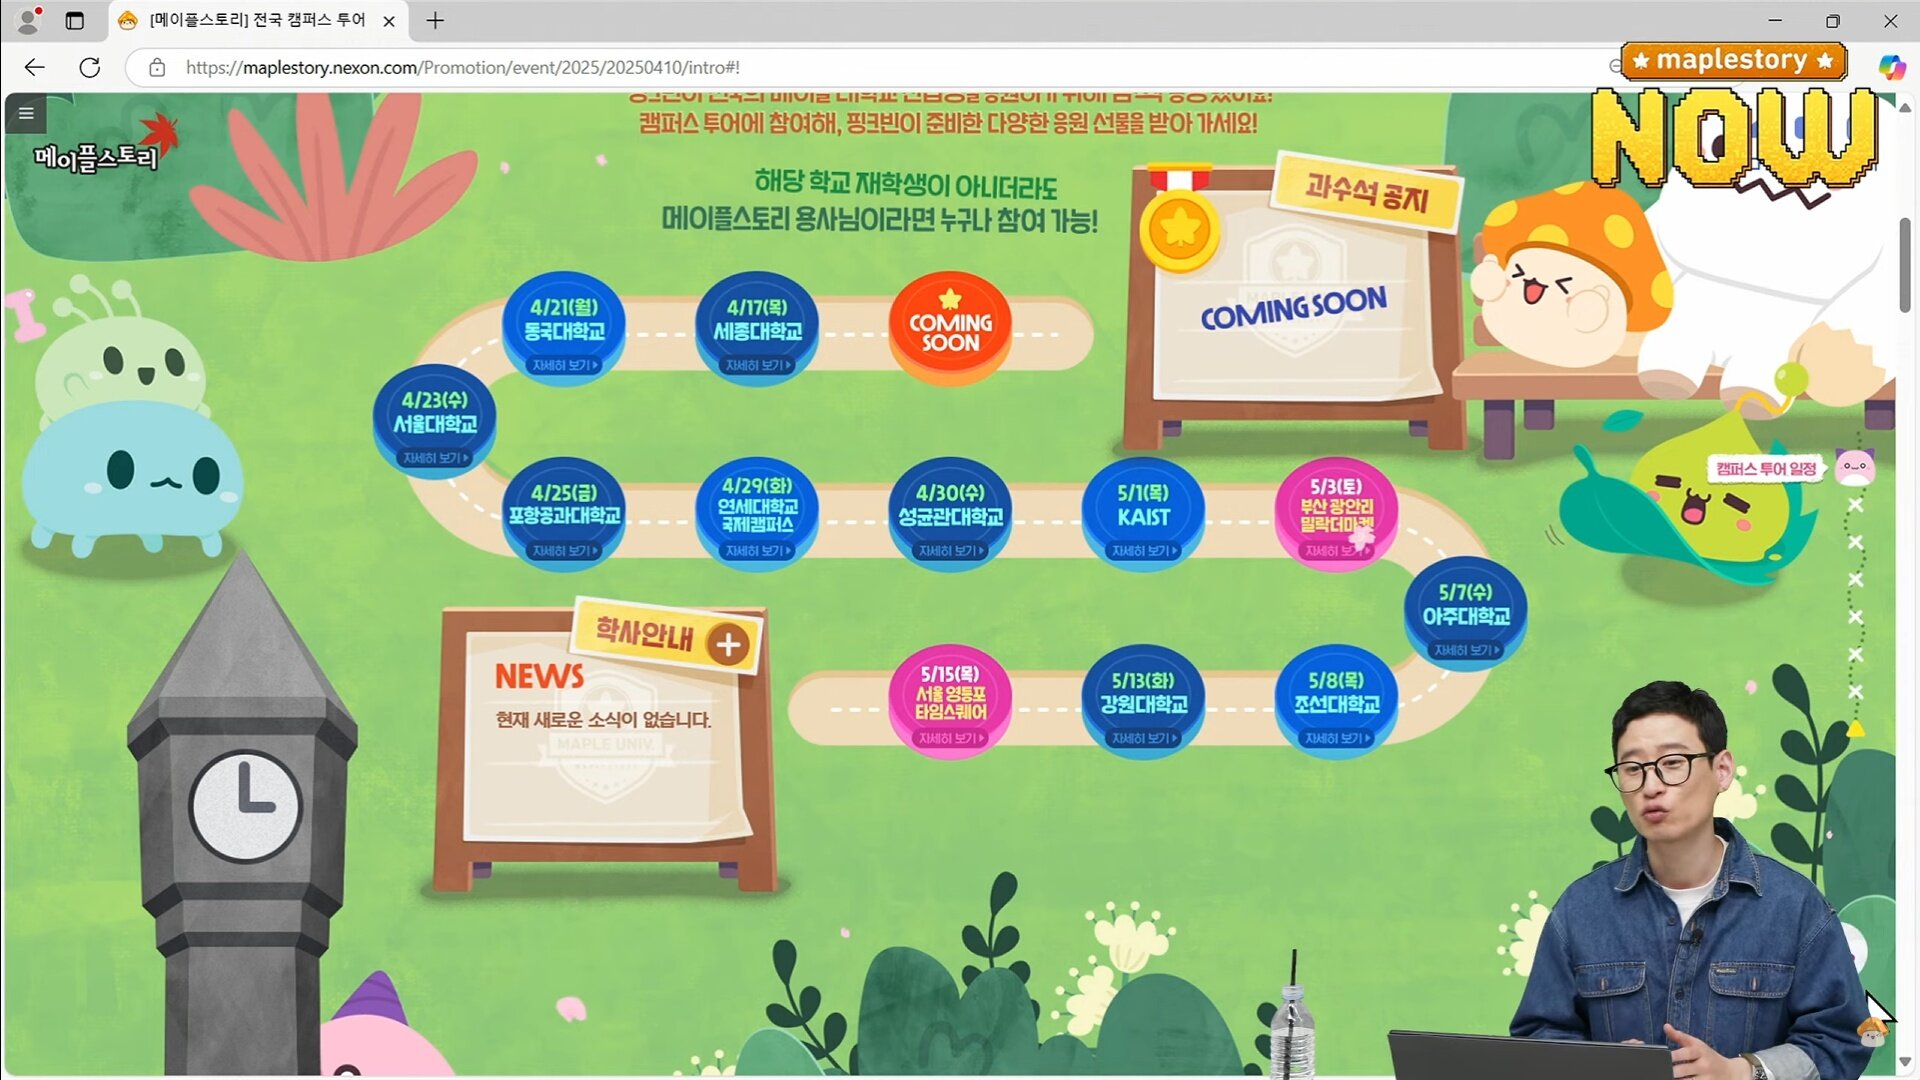Click the 캠퍼스 투어 일정 side label
Screen dimensions: 1920x1080
click(1766, 469)
